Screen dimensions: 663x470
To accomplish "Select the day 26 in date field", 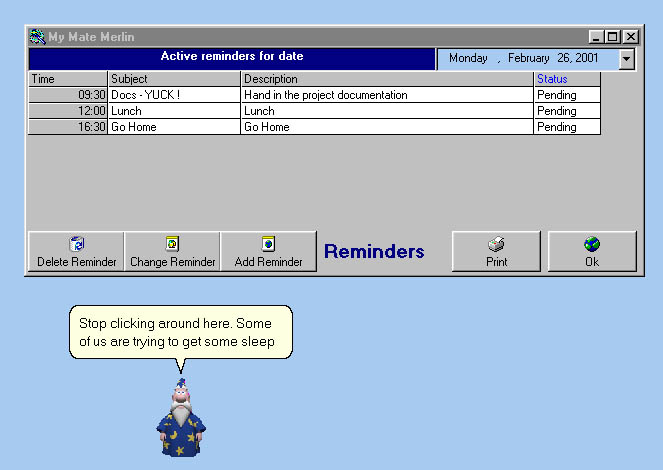I will pos(563,59).
